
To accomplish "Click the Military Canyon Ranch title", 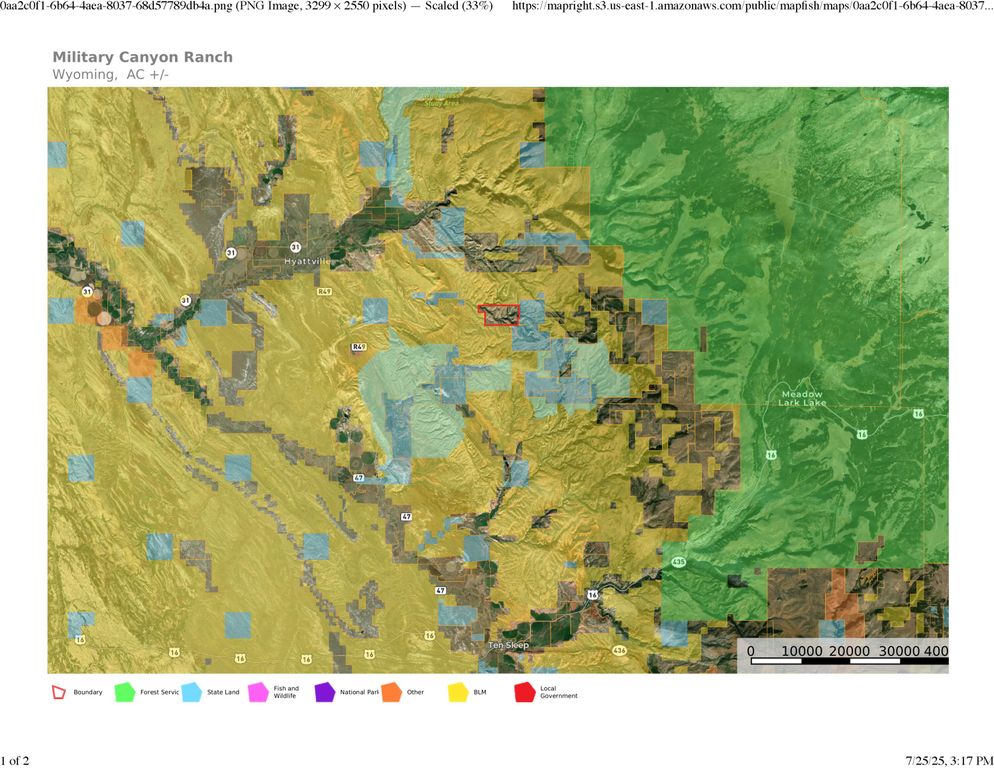I will pos(142,57).
